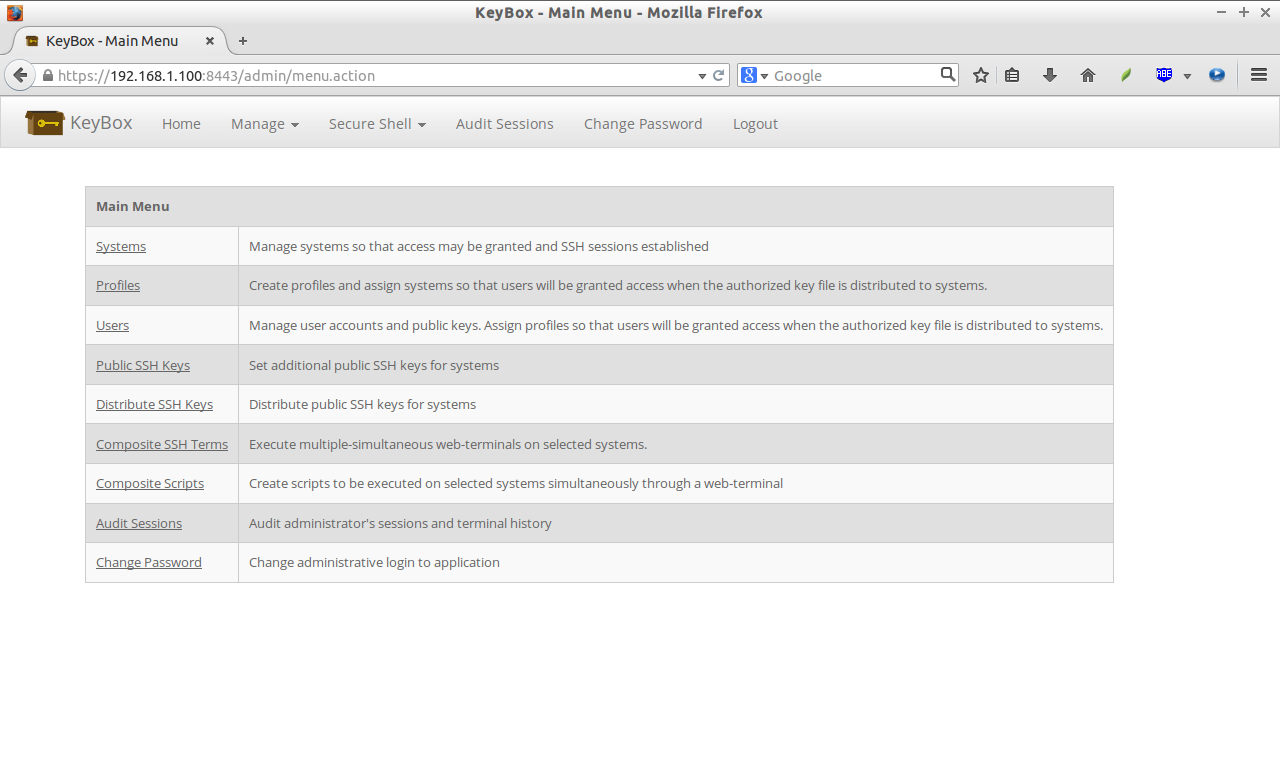Minimize the Firefox window
Viewport: 1280px width, 776px height.
1222,13
